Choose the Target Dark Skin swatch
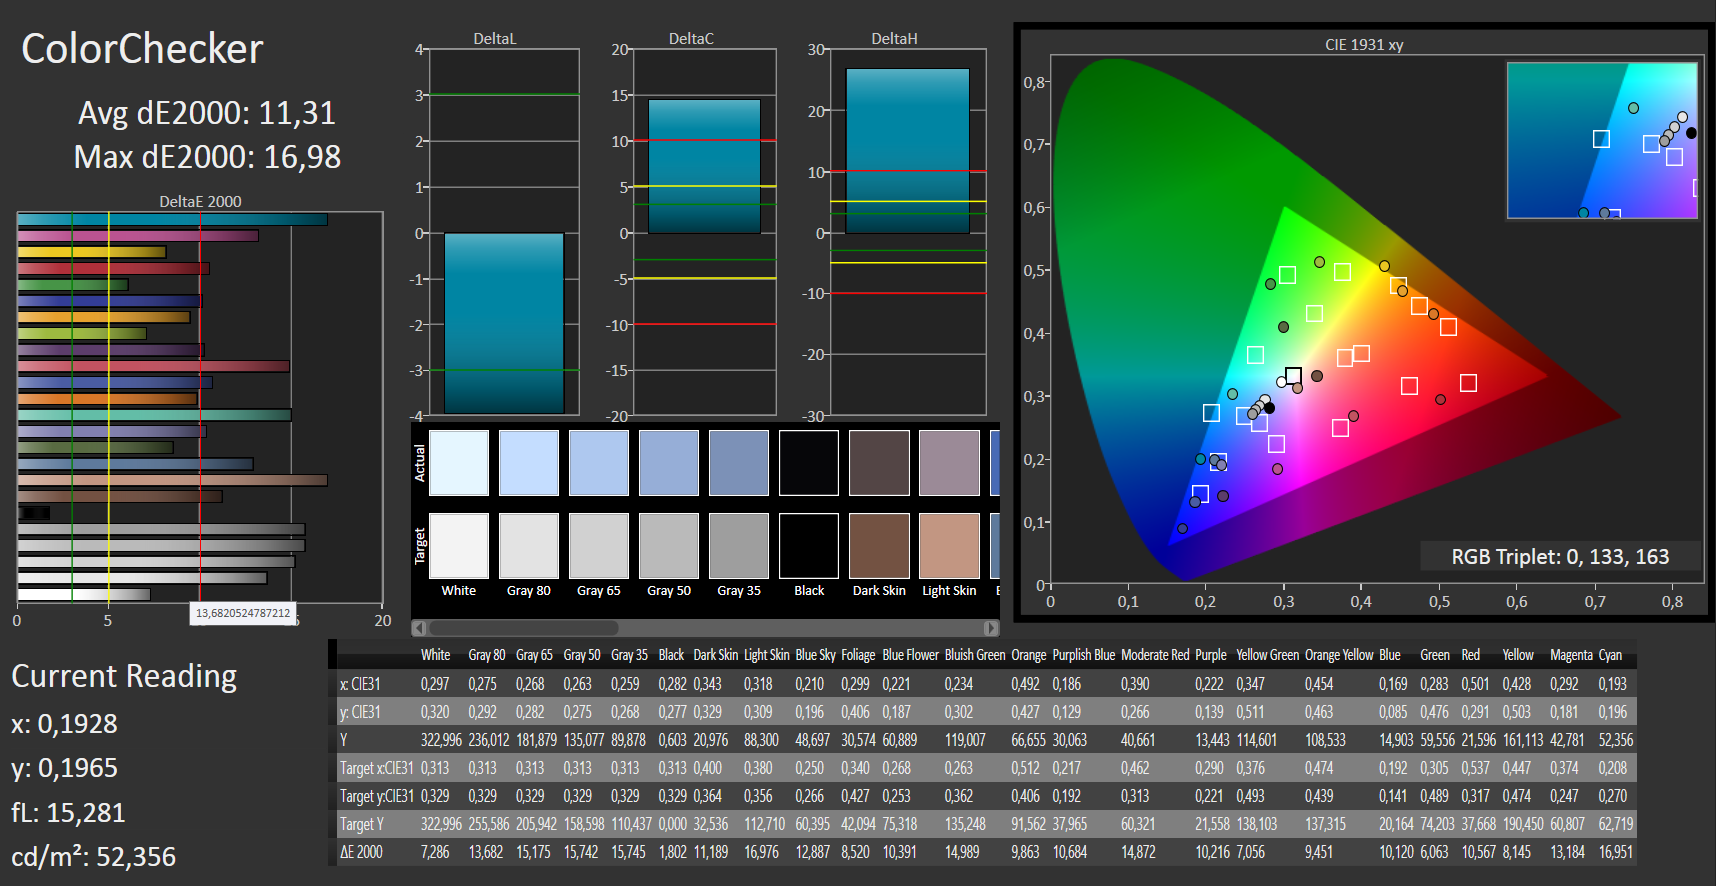The width and height of the screenshot is (1716, 886). tap(879, 546)
